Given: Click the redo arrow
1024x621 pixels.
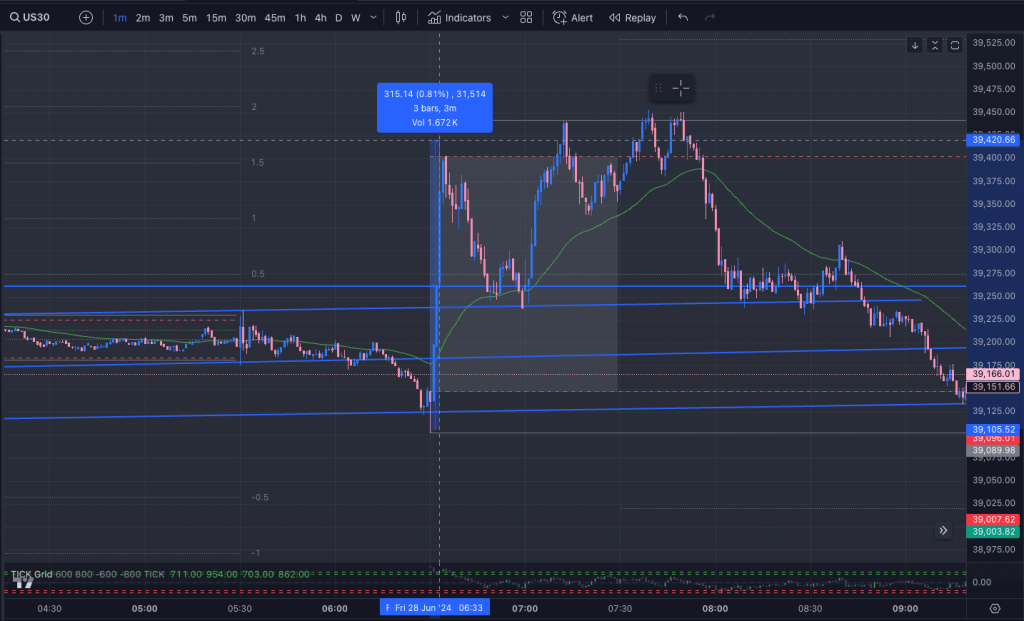Looking at the screenshot, I should pyautogui.click(x=710, y=17).
